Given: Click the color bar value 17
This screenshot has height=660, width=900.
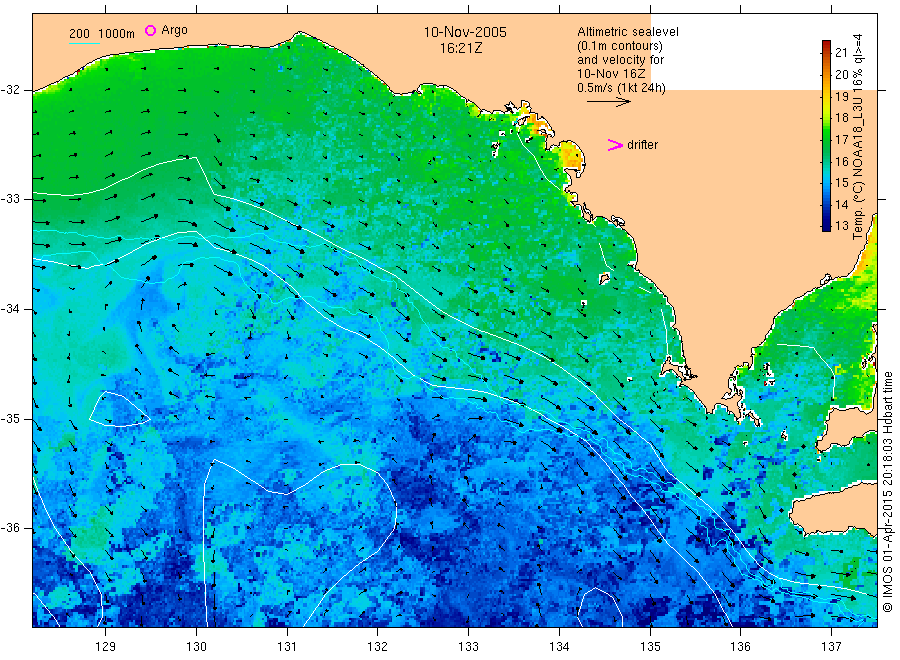Looking at the screenshot, I should coord(841,139).
